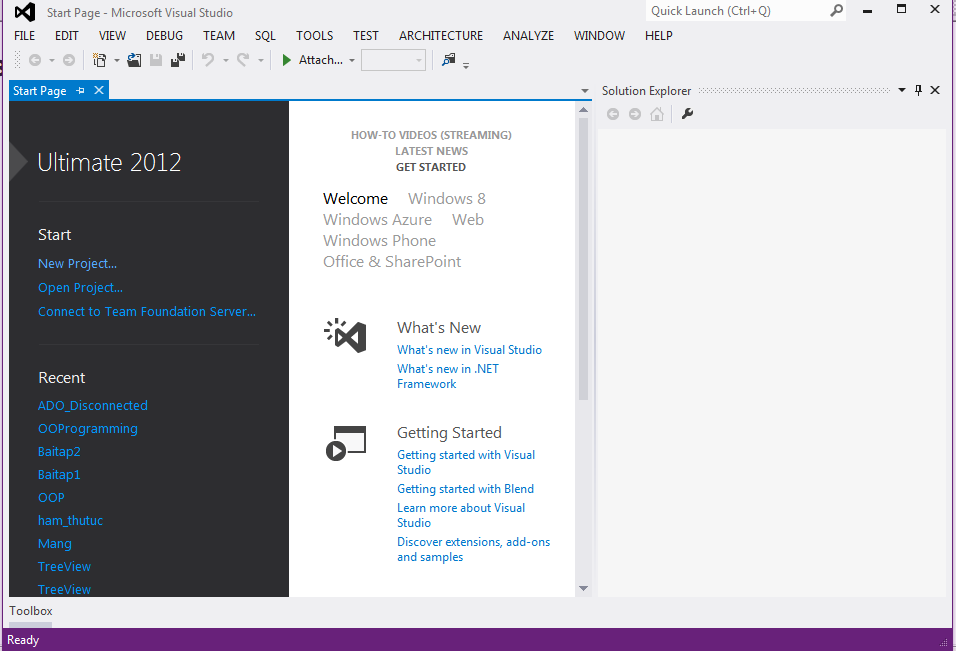Screen dimensions: 956x651
Task: Click the Find in Files toolbar icon
Action: click(449, 59)
